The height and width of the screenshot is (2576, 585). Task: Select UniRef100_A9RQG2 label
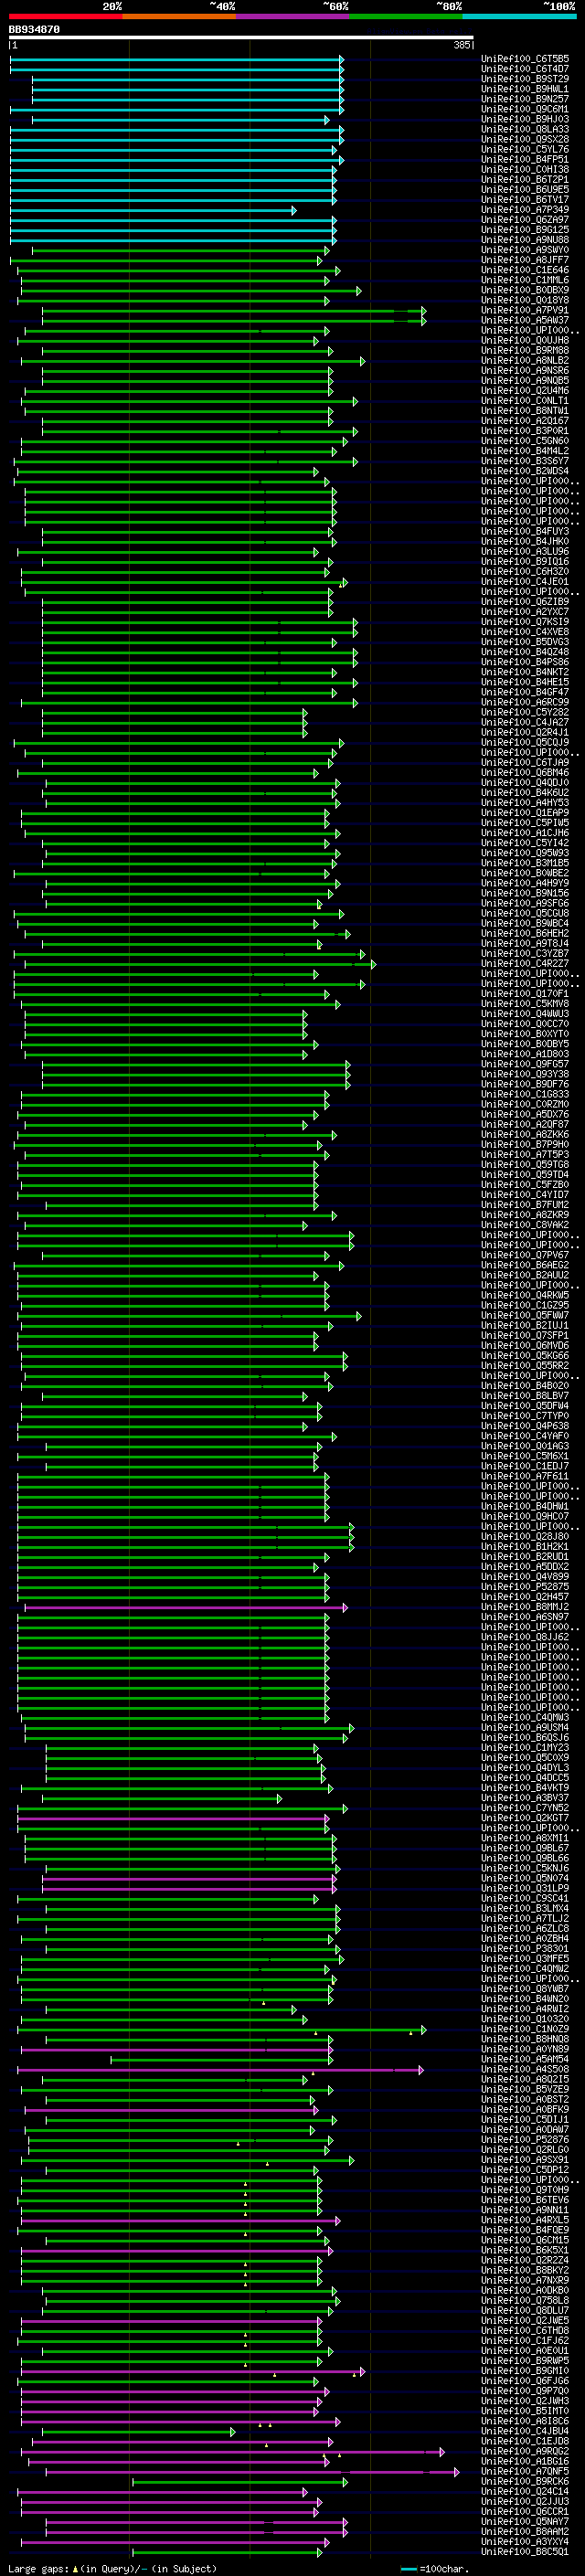point(525,2452)
